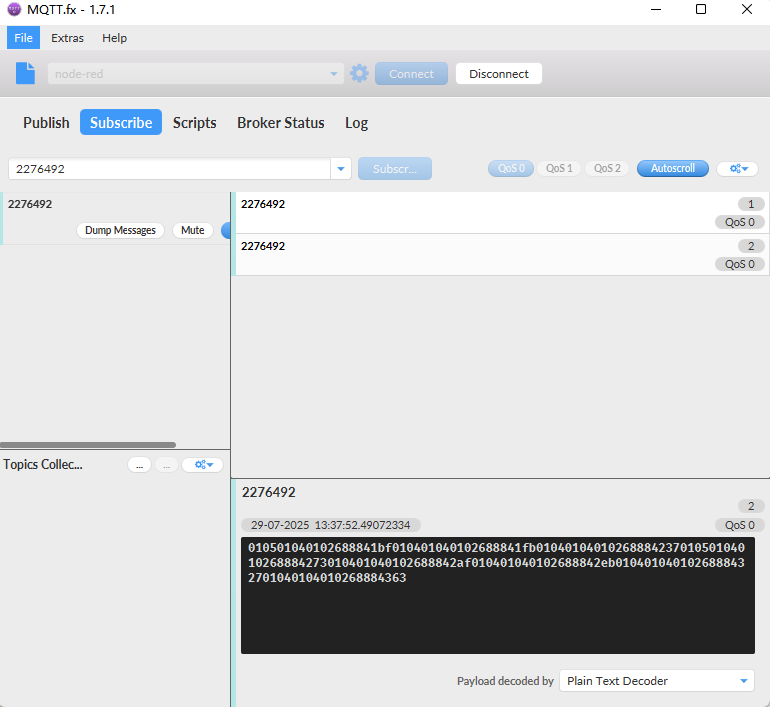Open Topics Collector settings gear dropdown
770x707 pixels.
click(x=202, y=464)
